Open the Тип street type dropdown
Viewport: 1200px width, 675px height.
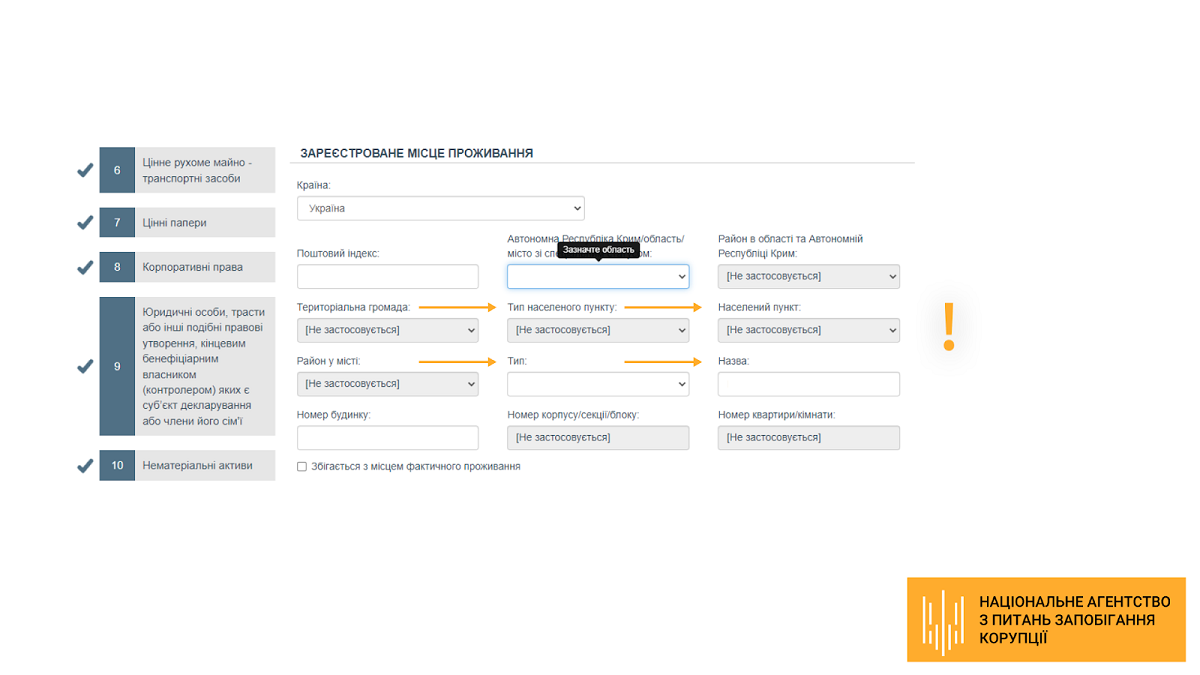(598, 384)
